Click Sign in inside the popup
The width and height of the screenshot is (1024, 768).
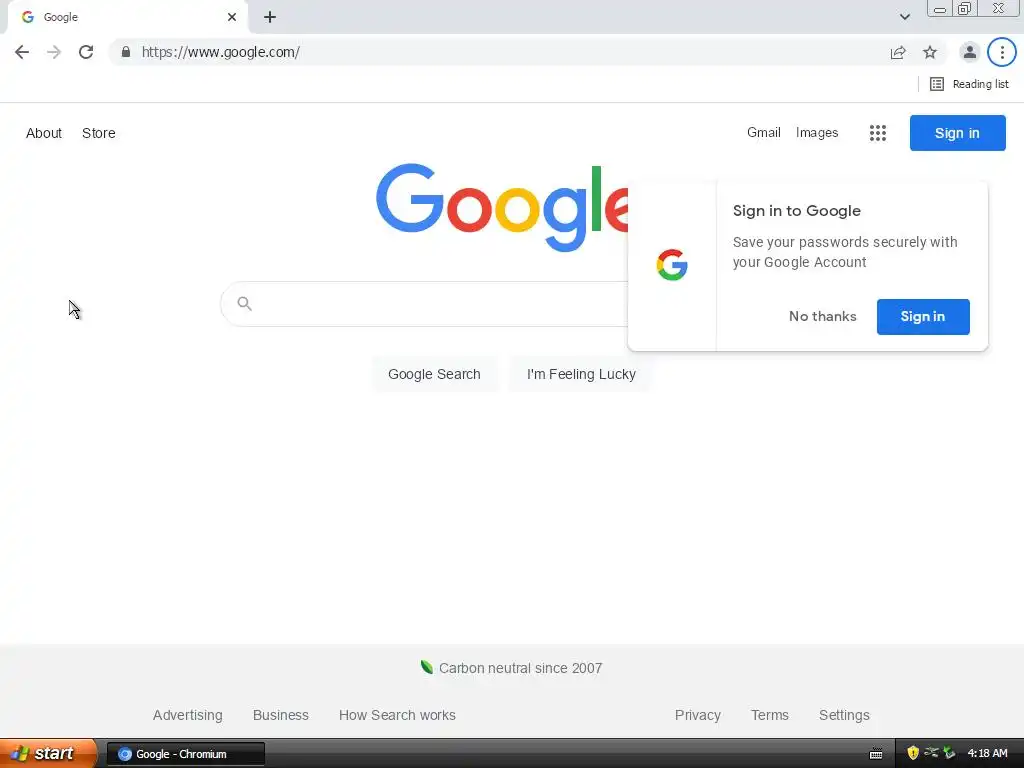coord(923,317)
